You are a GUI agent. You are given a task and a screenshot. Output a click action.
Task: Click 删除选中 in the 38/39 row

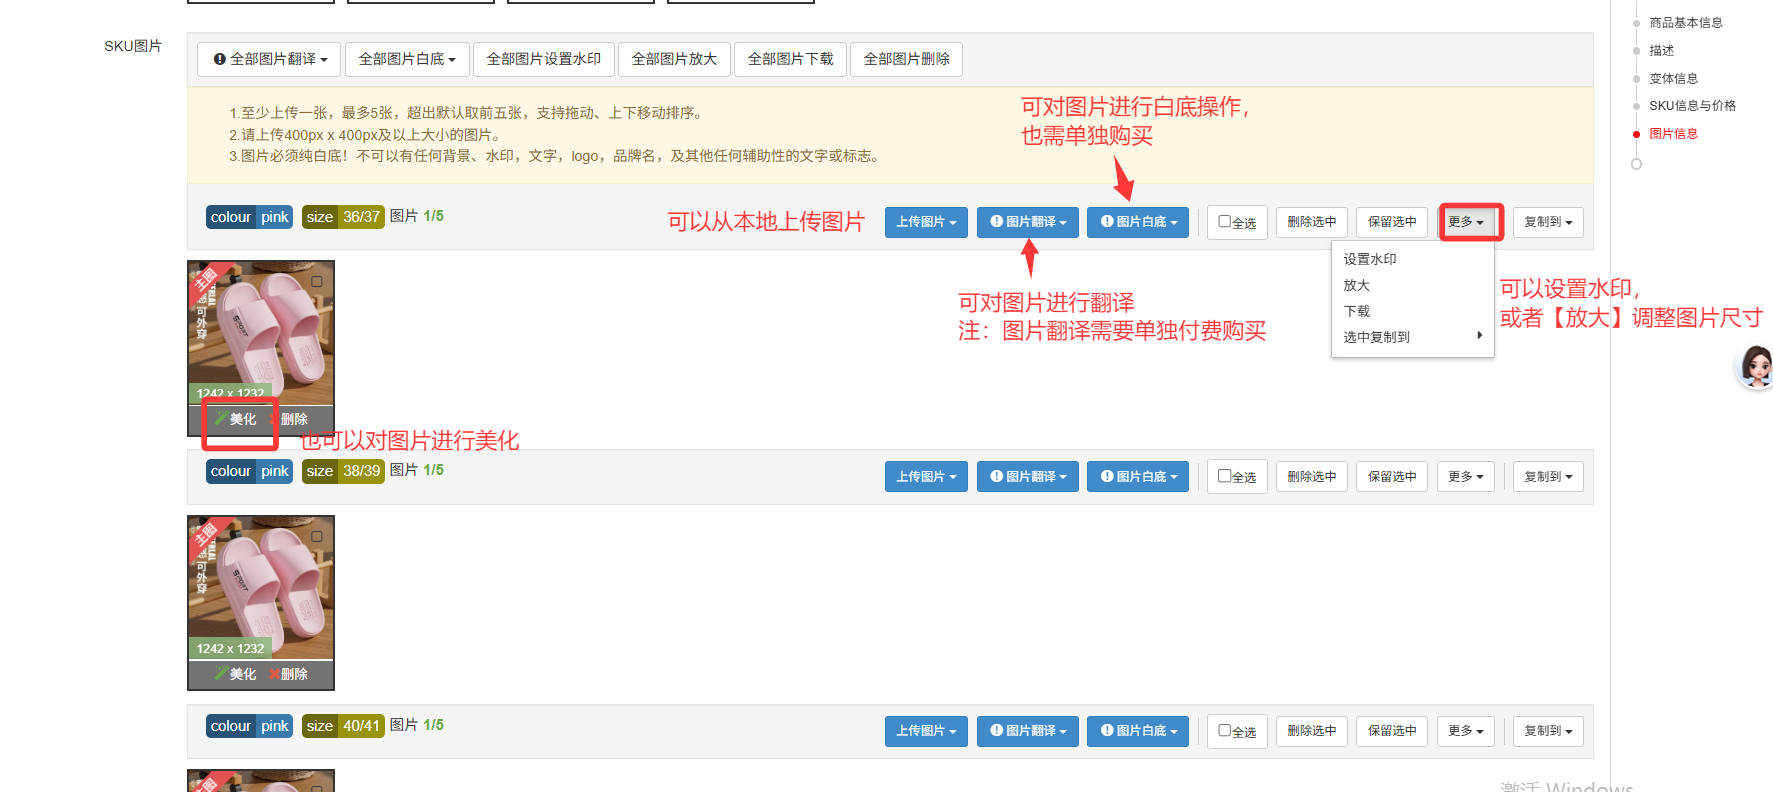[1311, 477]
